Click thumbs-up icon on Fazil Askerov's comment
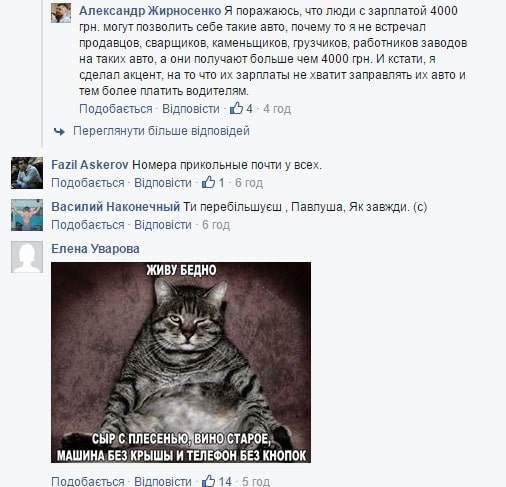 (208, 182)
